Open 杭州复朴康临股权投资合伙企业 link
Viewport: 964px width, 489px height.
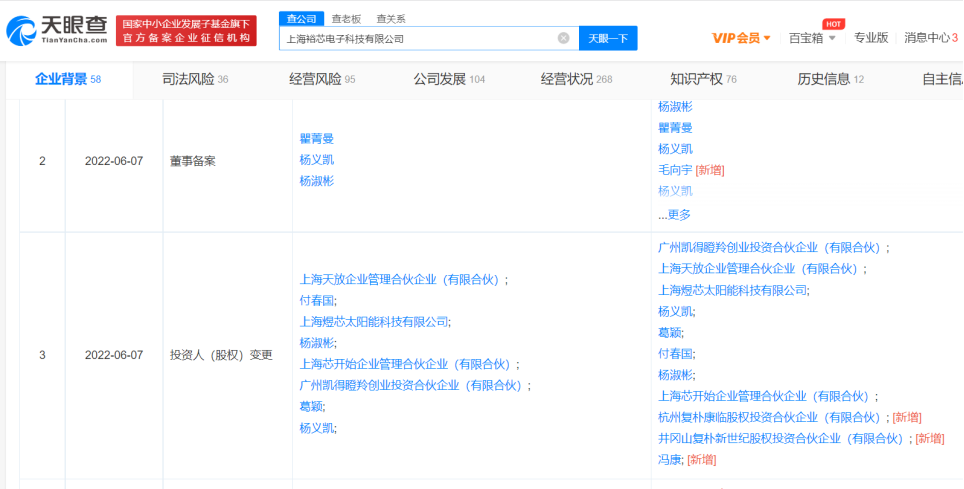tap(770, 418)
